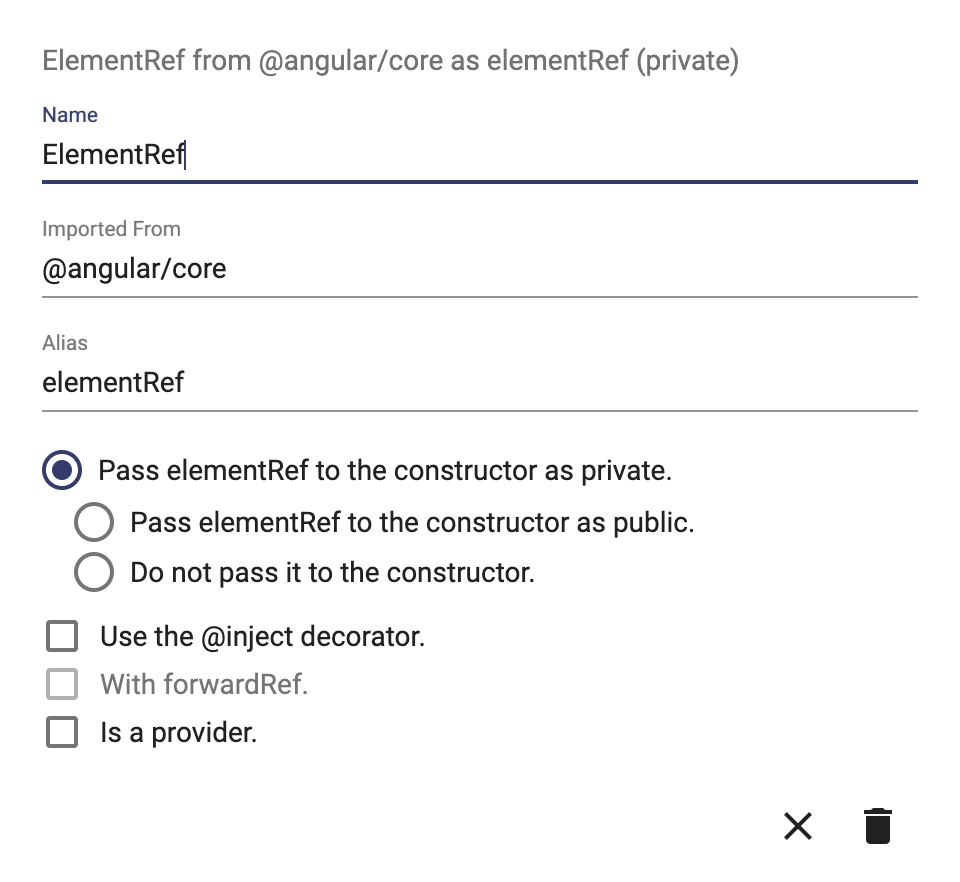
Task: Click the 'Pass elementRef to the constructor as public.' text
Action: pyautogui.click(x=412, y=523)
